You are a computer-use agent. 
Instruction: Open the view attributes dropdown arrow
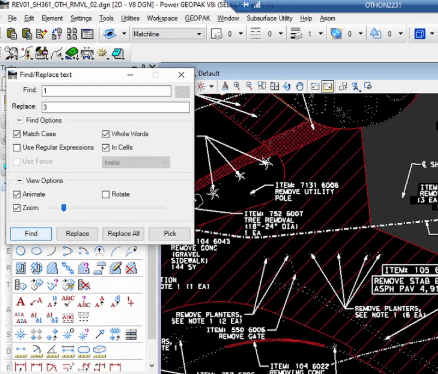click(211, 87)
